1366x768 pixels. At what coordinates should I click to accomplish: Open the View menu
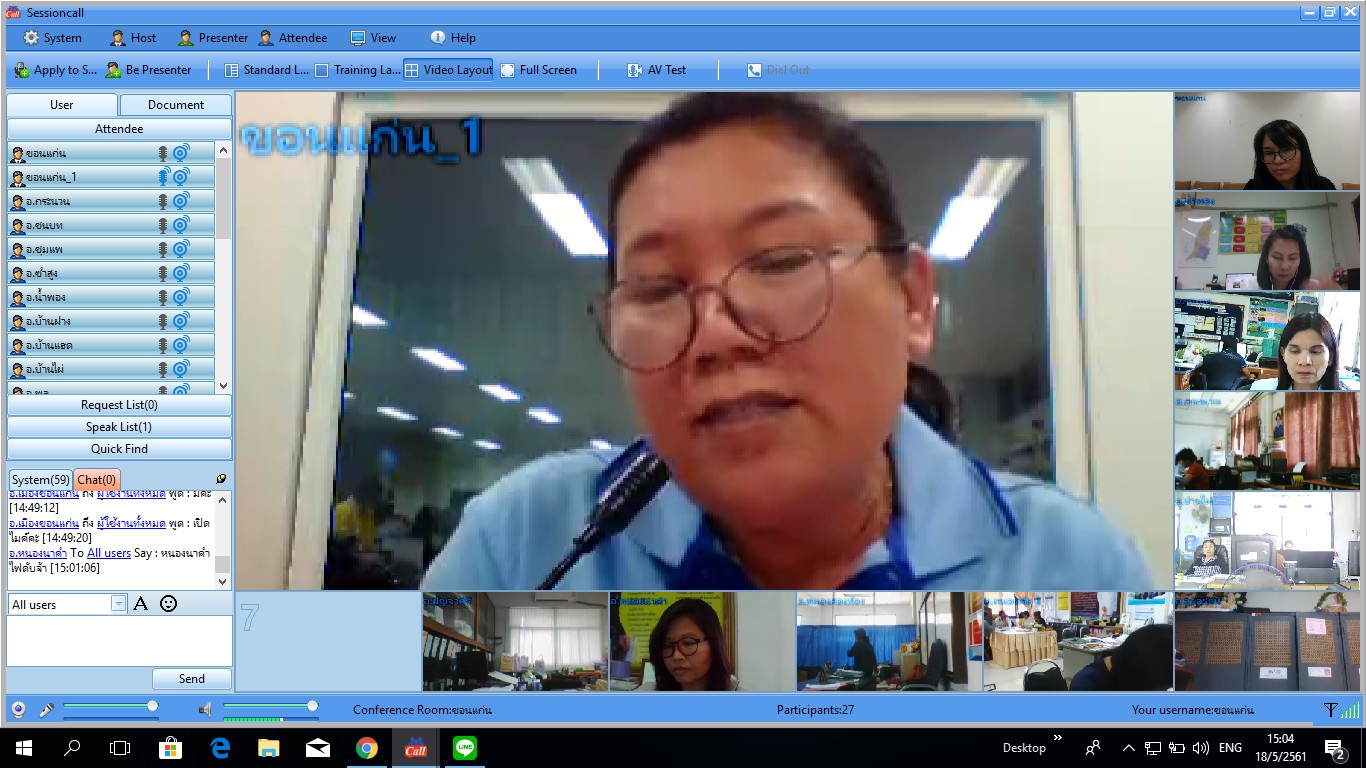[373, 38]
